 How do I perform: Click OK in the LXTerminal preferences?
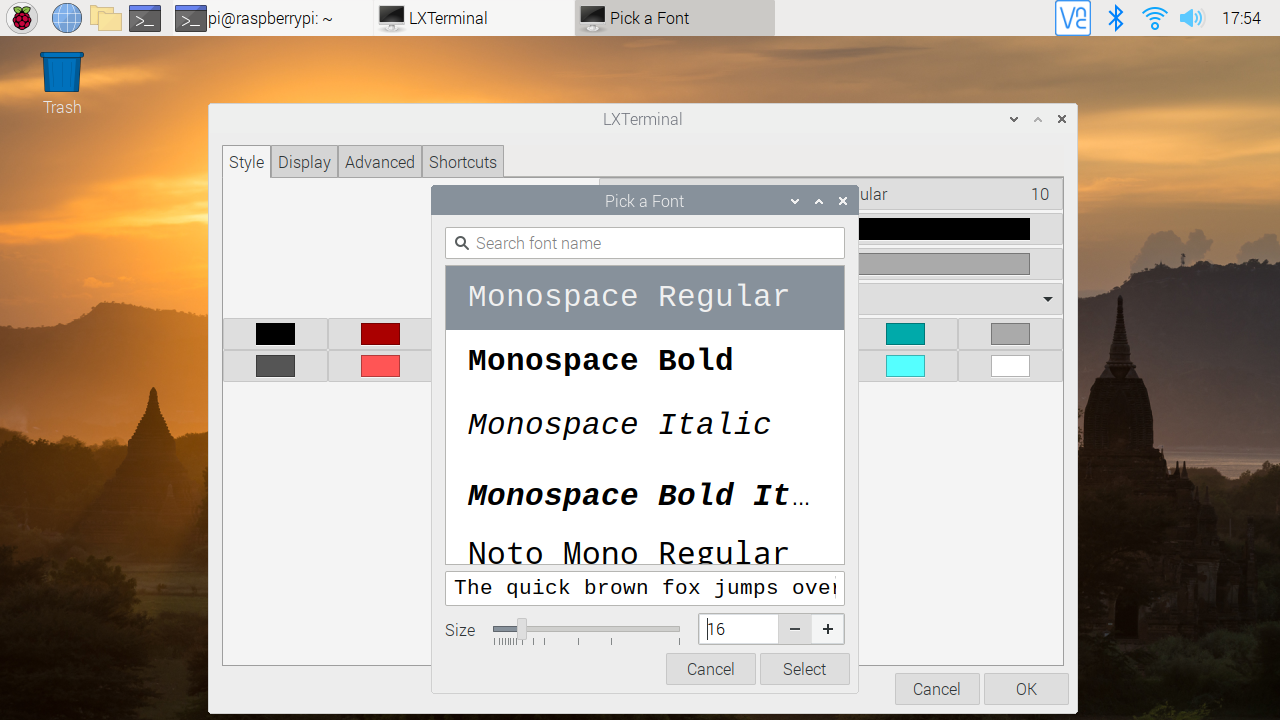point(1026,689)
